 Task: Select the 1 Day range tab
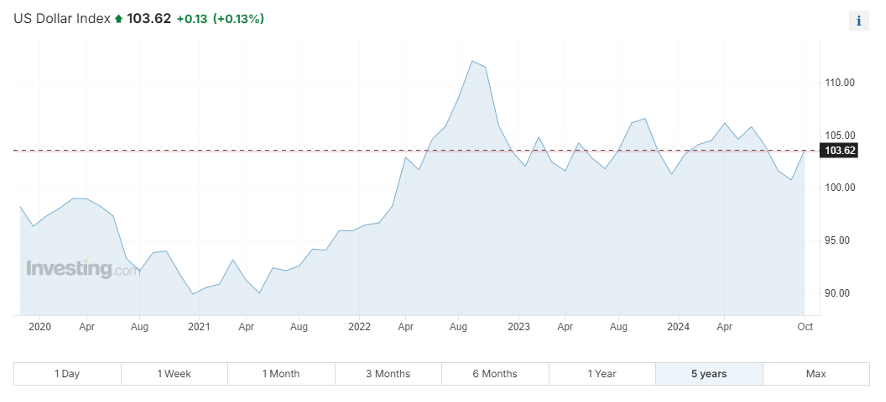(x=67, y=374)
